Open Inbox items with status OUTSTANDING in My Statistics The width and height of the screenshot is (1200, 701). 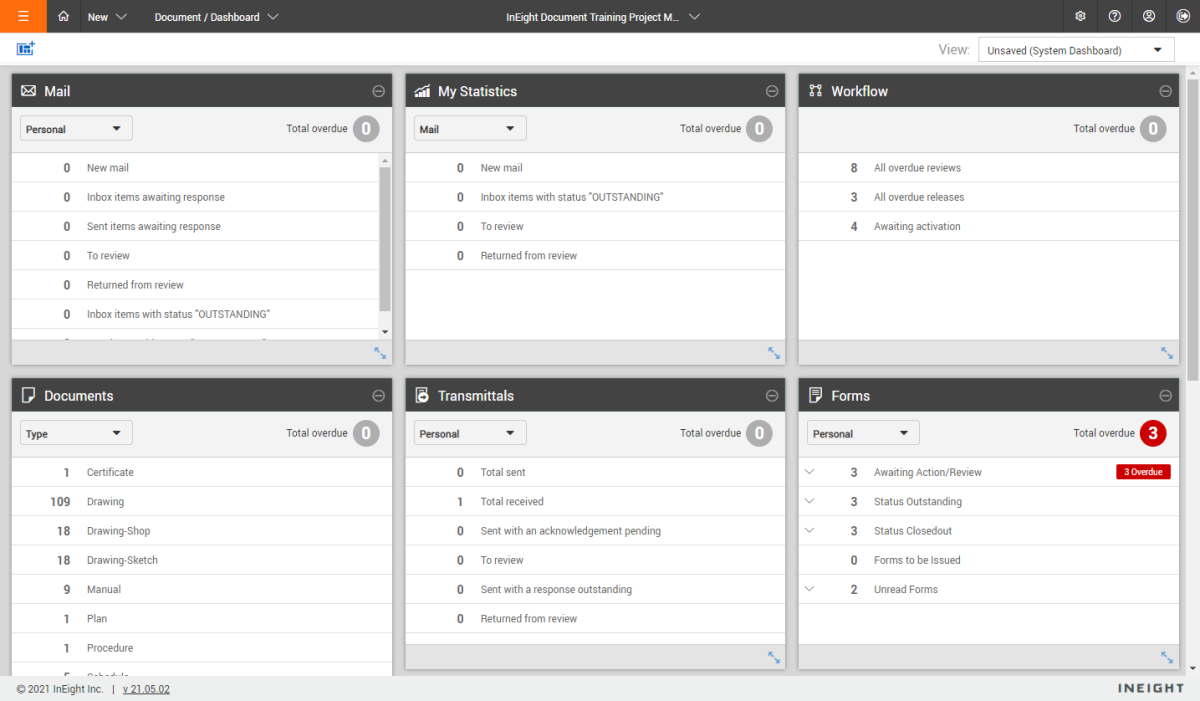[x=595, y=197]
